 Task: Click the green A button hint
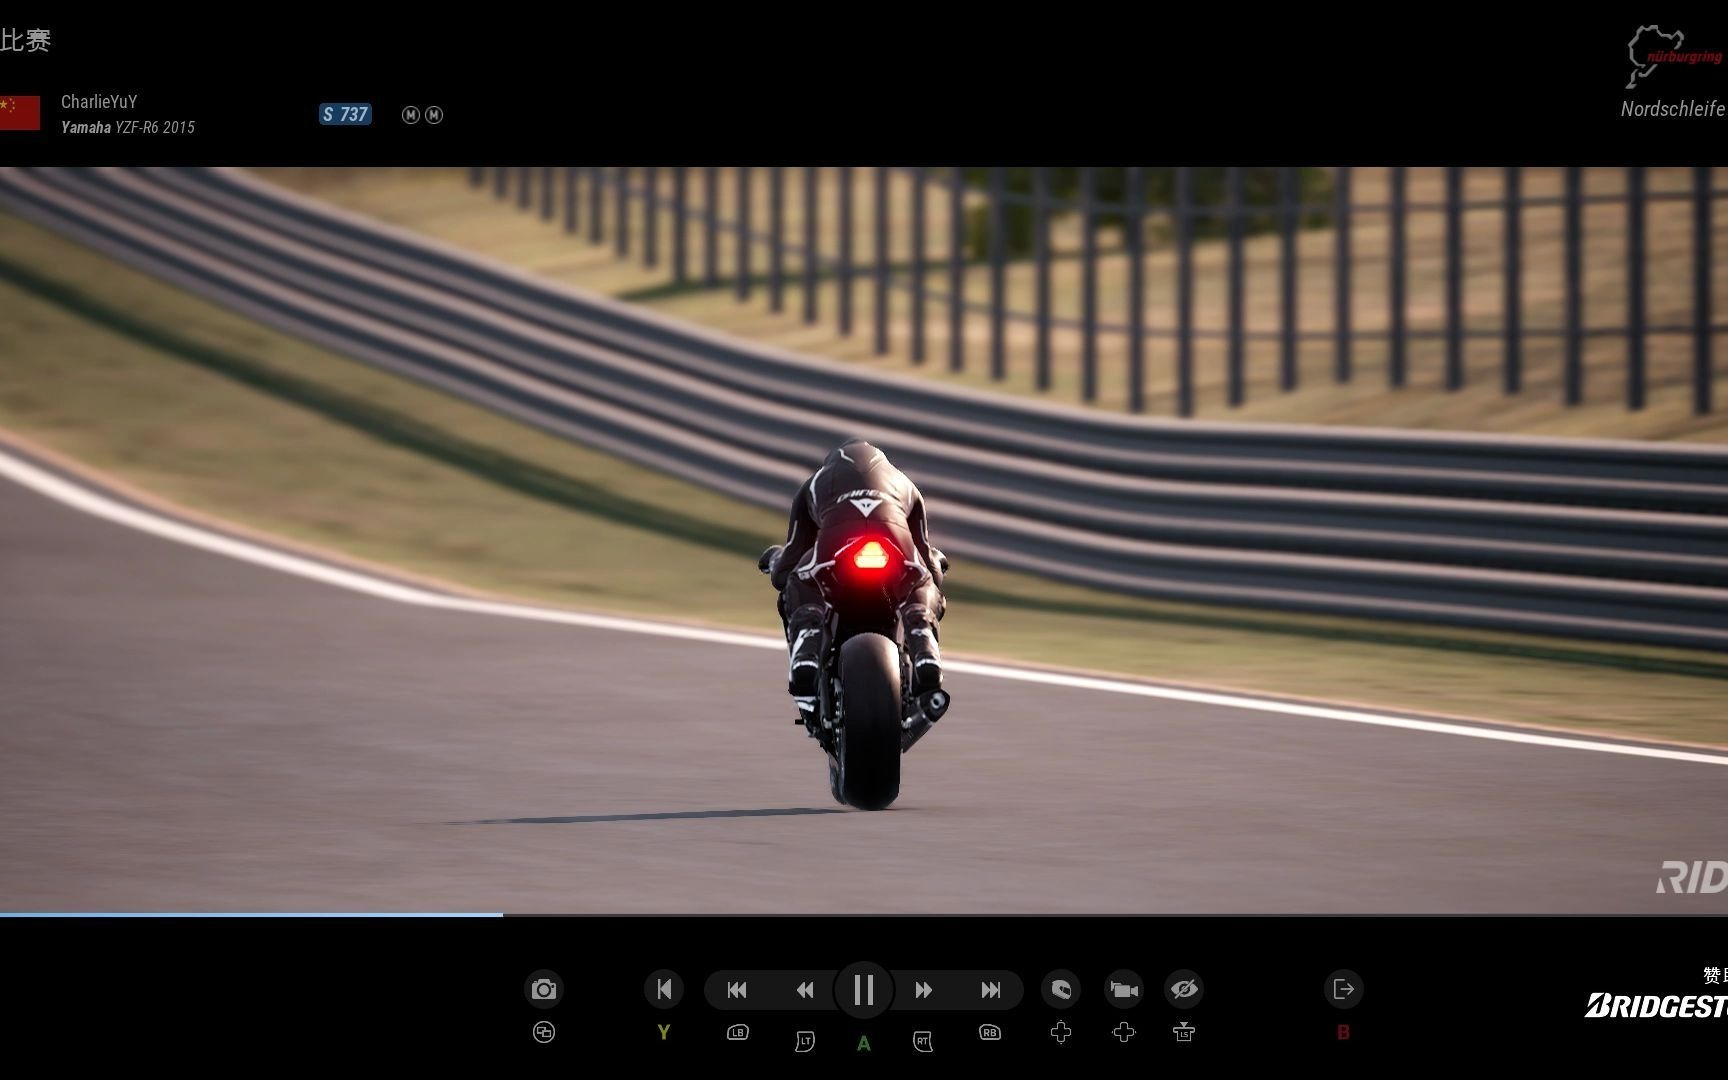coord(864,1044)
